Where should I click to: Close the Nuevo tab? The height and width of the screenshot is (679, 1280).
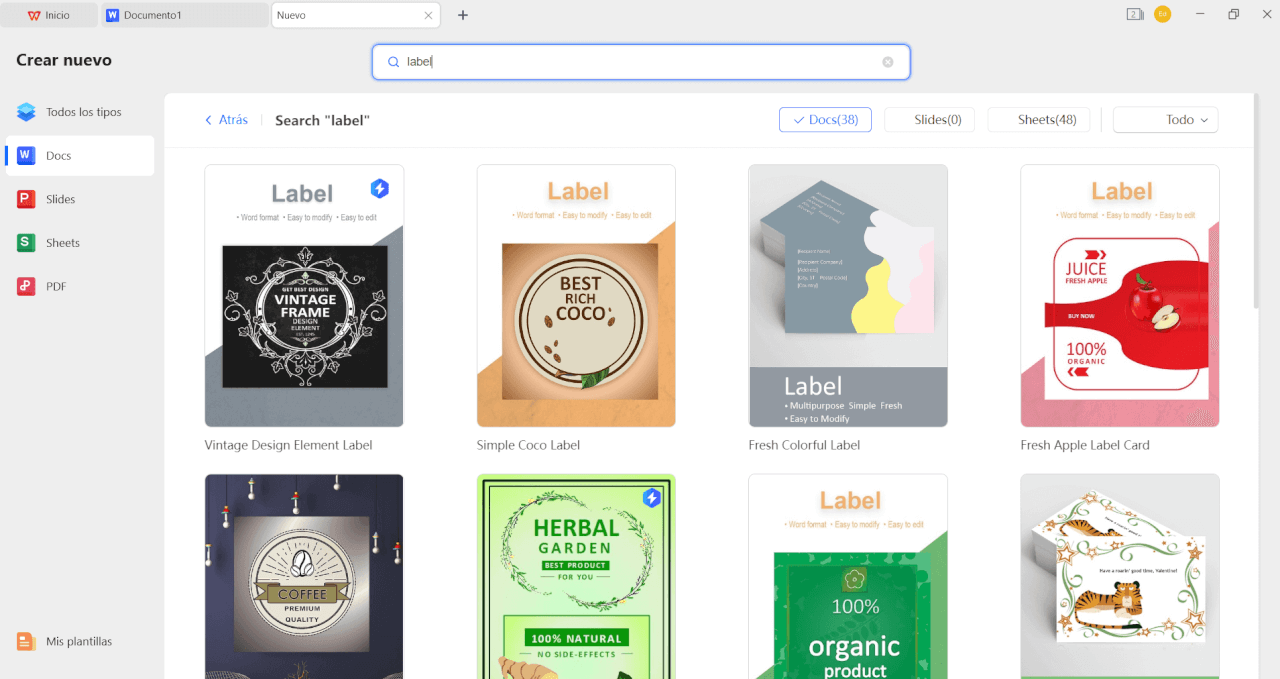(x=429, y=15)
